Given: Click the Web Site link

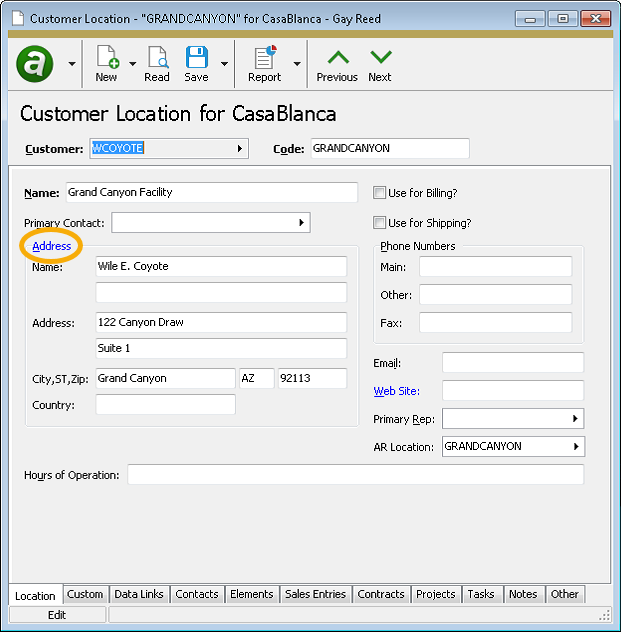Looking at the screenshot, I should tap(396, 391).
